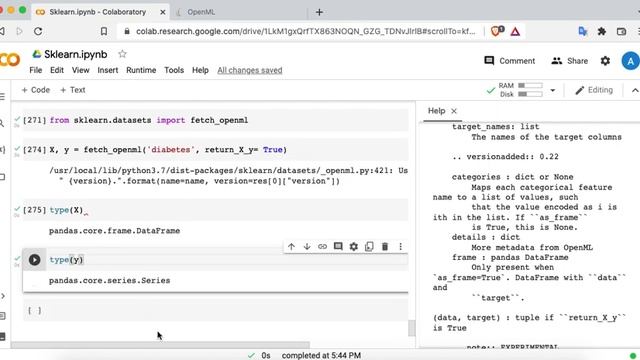Copy link to cell icon
Screen dimensions: 640x360
pos(322,247)
